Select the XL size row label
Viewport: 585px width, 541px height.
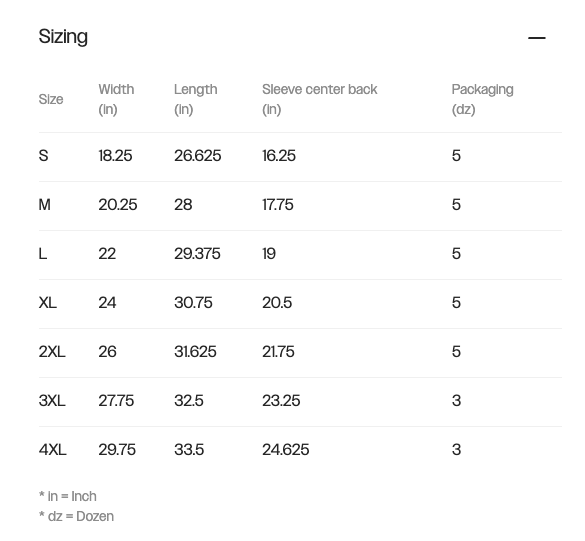click(47, 303)
